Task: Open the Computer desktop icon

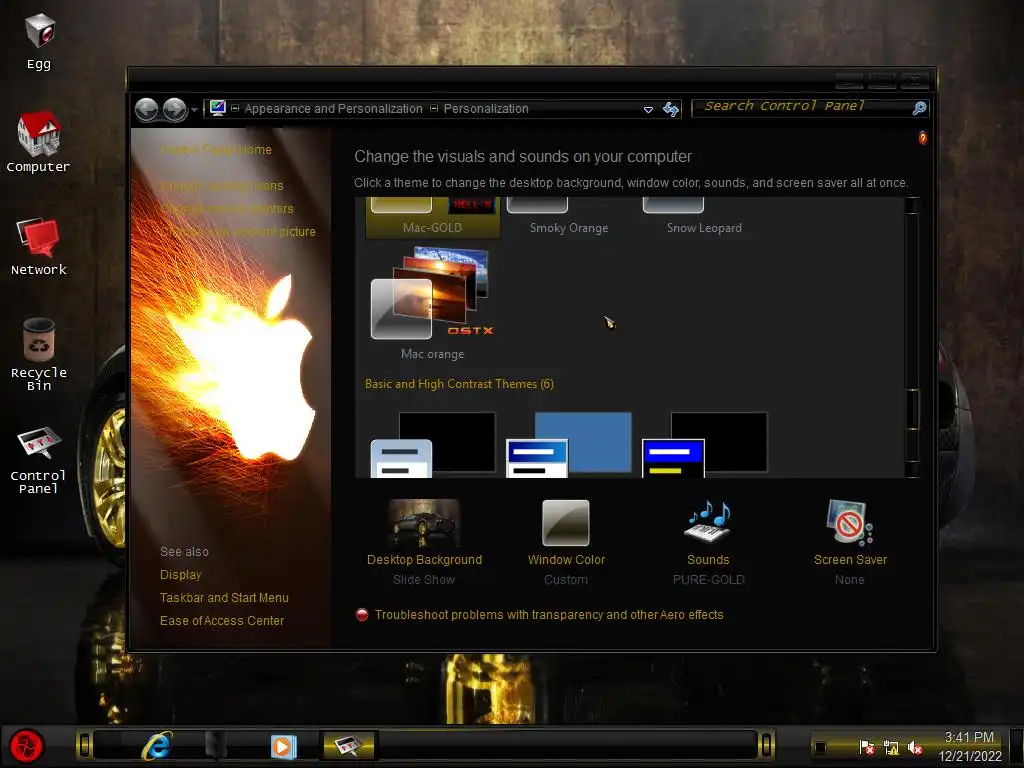Action: coord(39,142)
